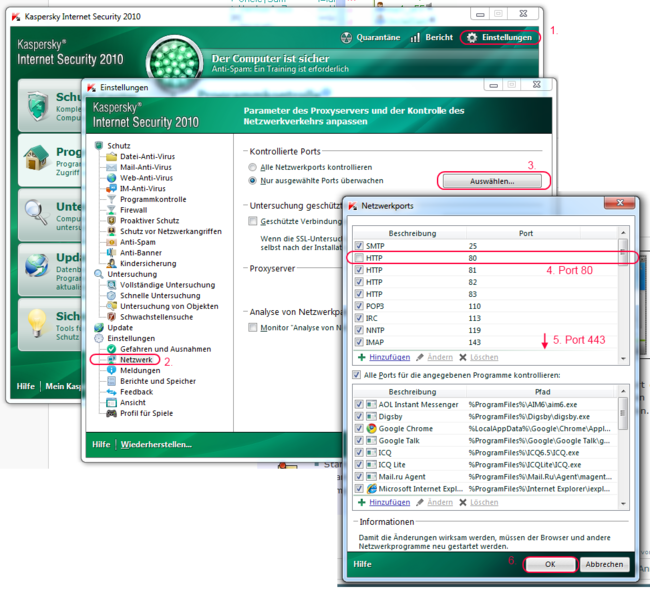Screen dimensions: 650x591
Task: Open the Quarantäne section
Action: (370, 37)
